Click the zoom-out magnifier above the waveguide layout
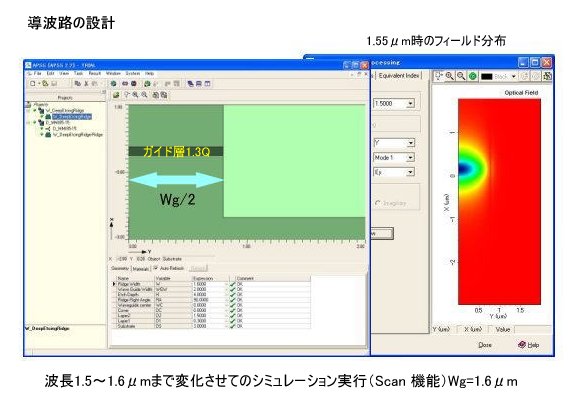 (144, 95)
